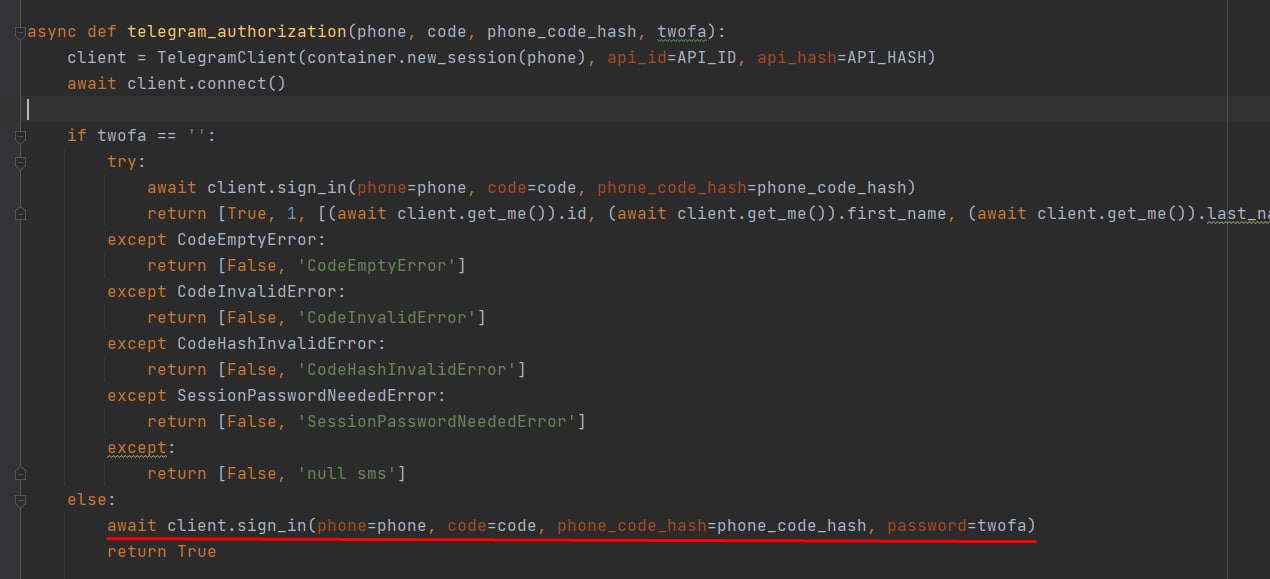Click the 'CodeInvalidError' string literal
The image size is (1270, 579).
386,318
